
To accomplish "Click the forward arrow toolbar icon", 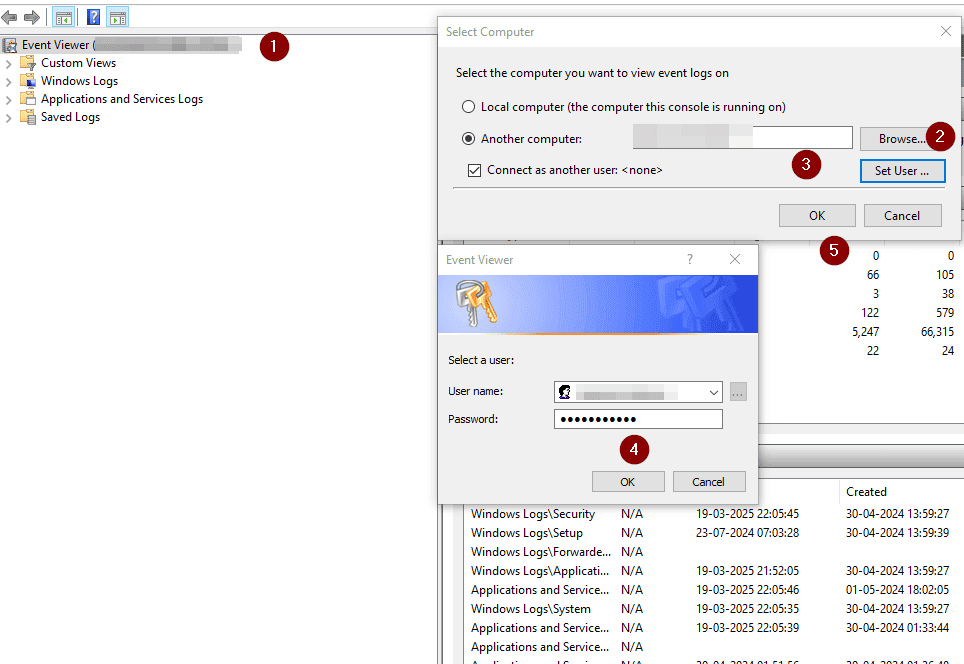I will [31, 17].
